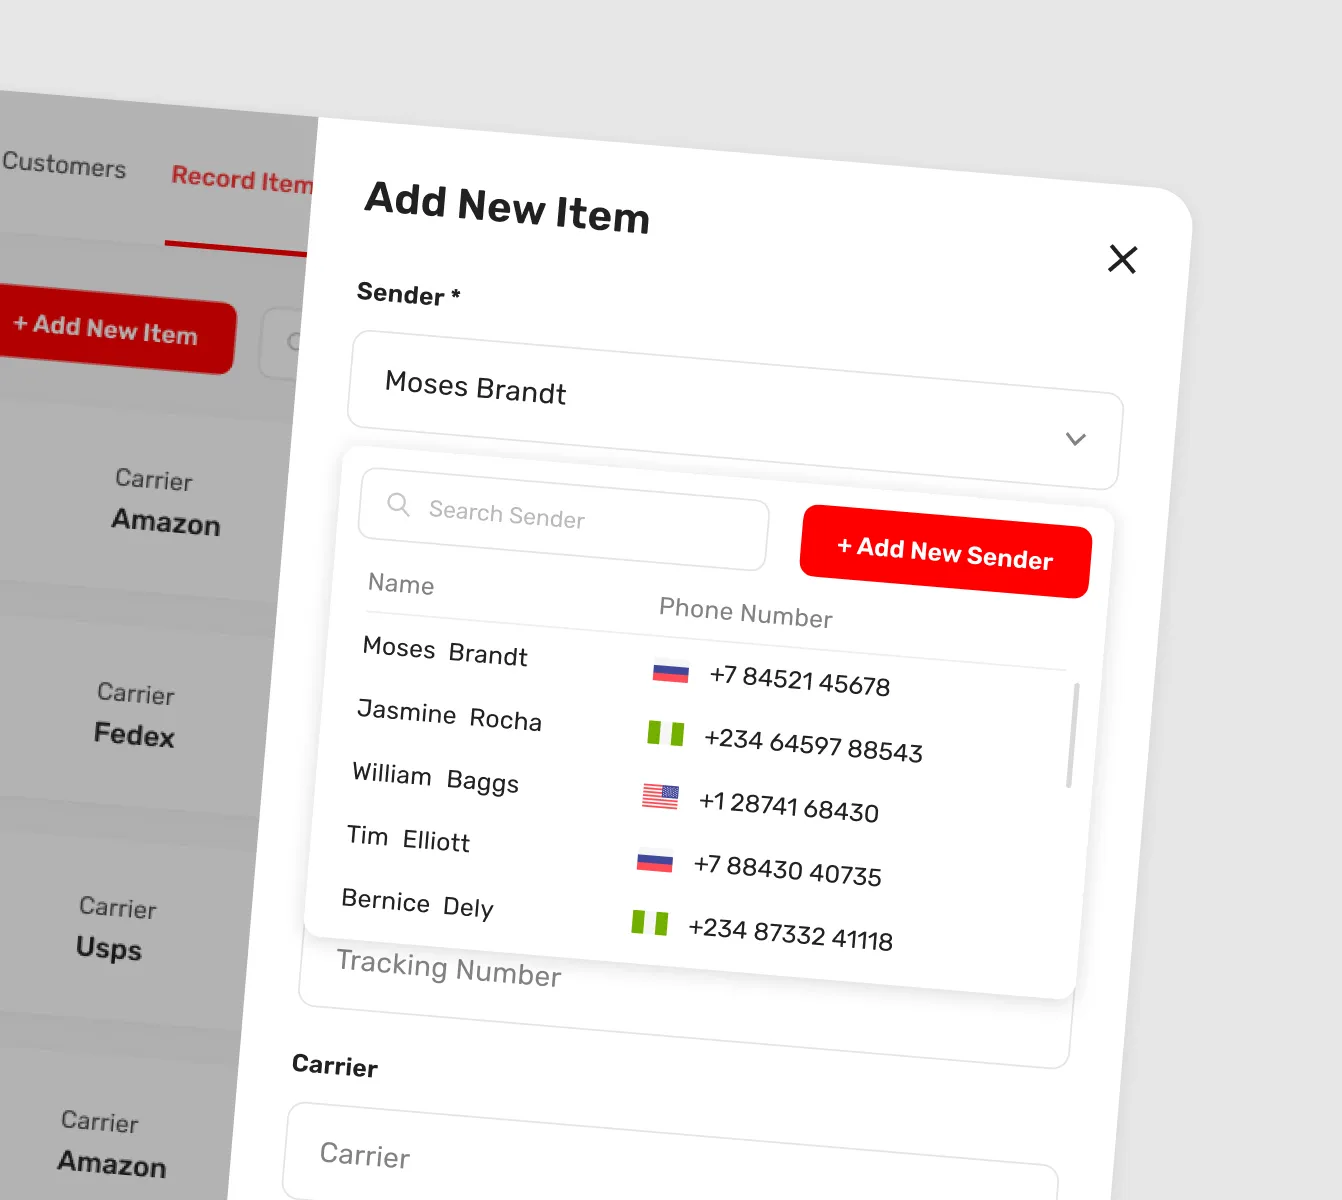Click the Russian flag beside +7 88430 40735
This screenshot has height=1200, width=1342.
pos(655,860)
